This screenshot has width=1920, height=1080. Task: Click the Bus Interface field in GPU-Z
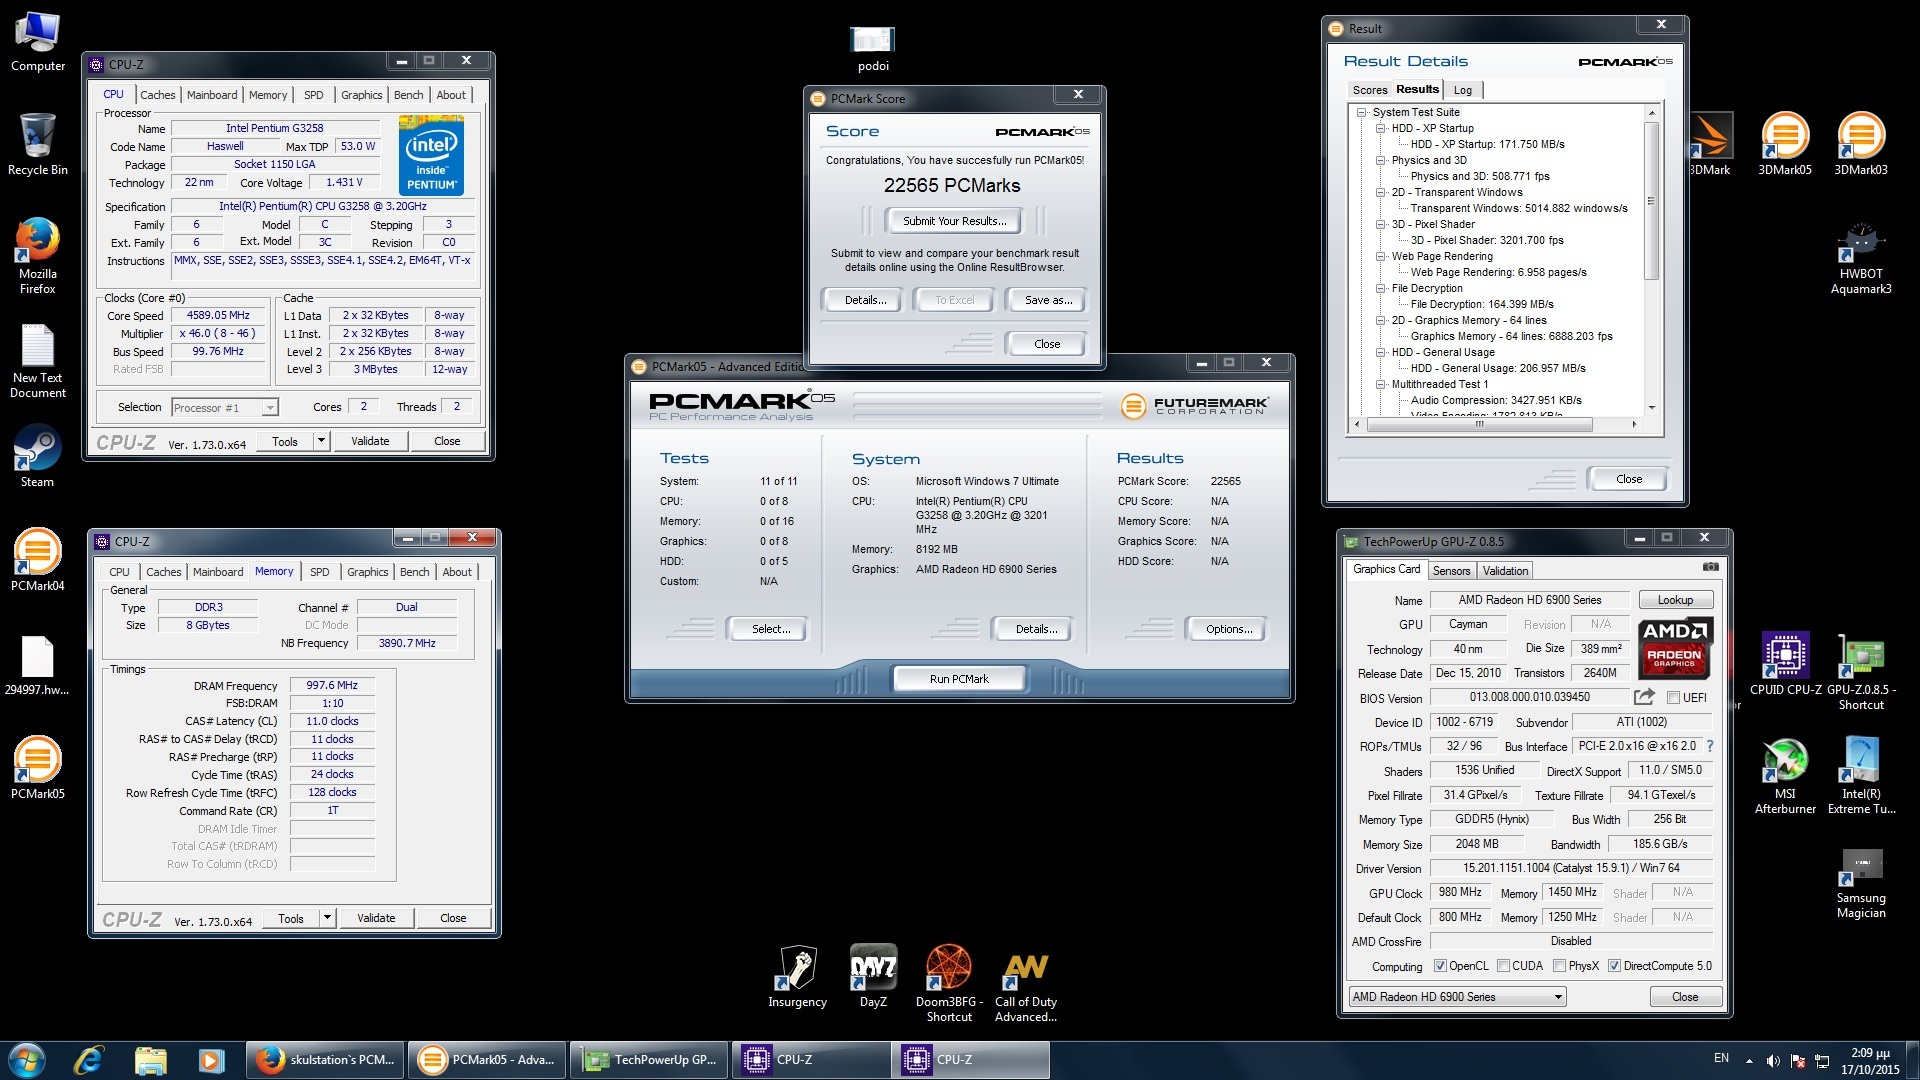point(1636,746)
